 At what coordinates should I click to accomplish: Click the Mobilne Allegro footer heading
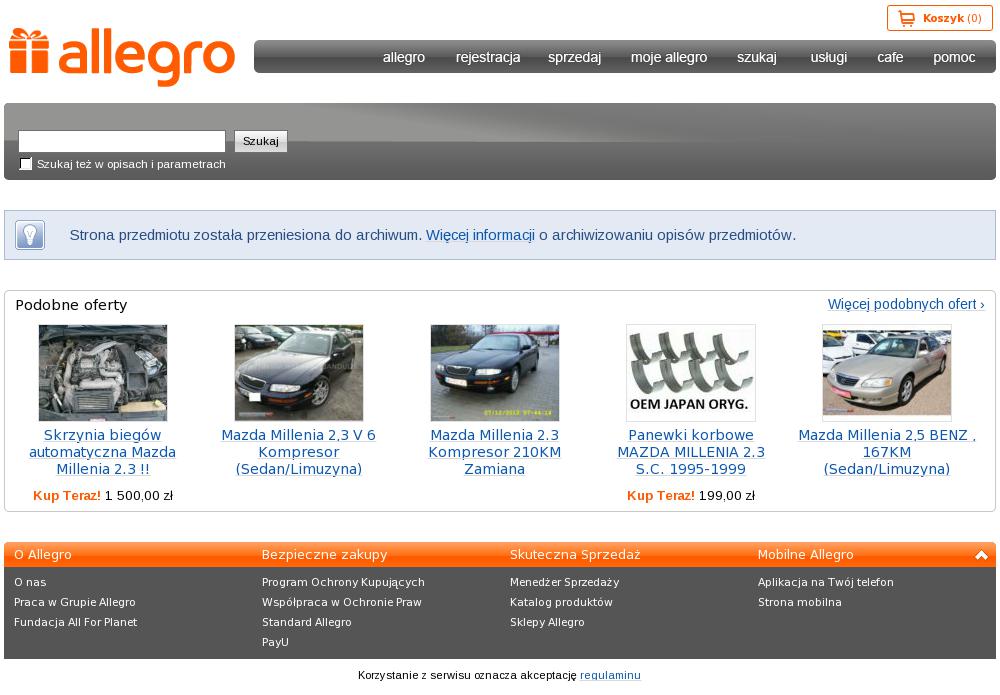(x=805, y=555)
